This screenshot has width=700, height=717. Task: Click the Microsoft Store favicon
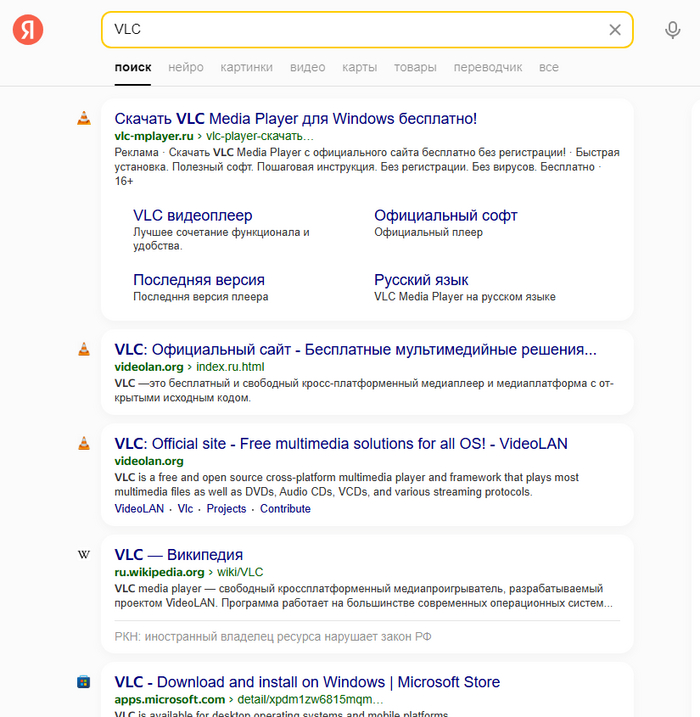(84, 682)
